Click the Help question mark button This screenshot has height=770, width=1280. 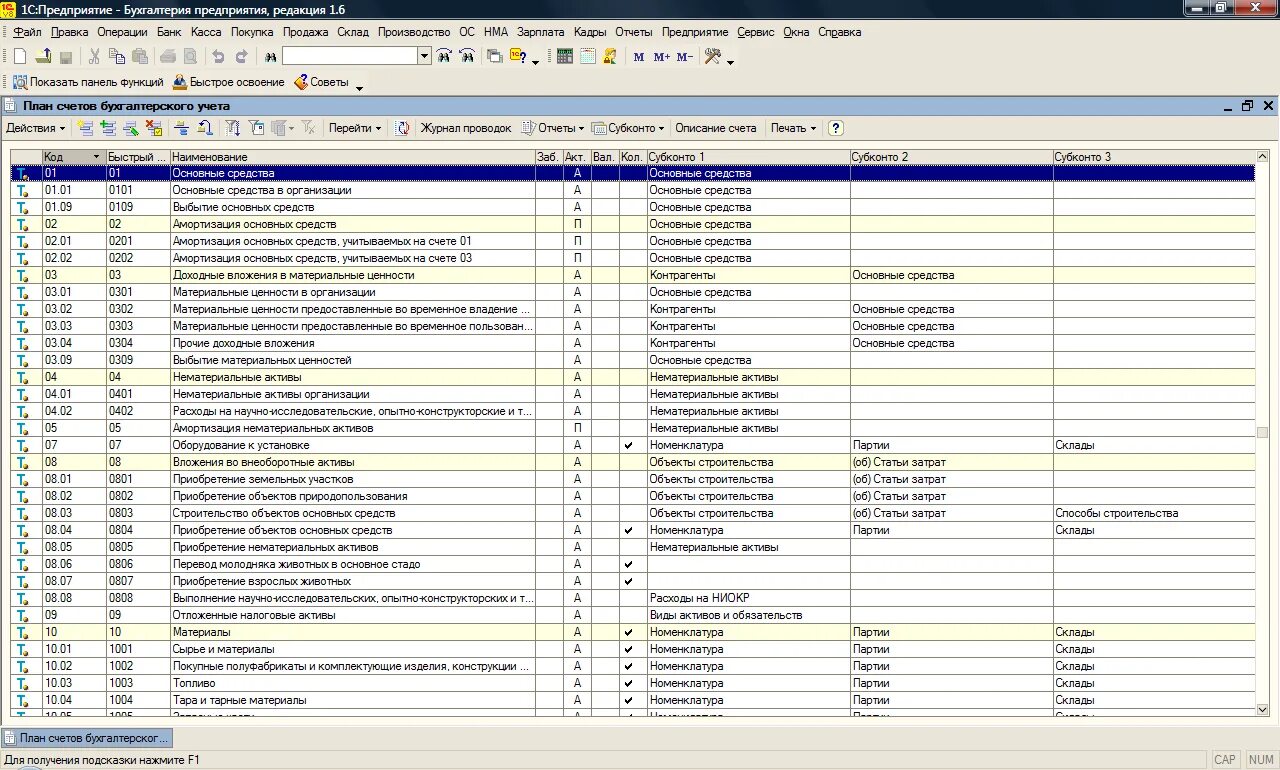[x=836, y=128]
